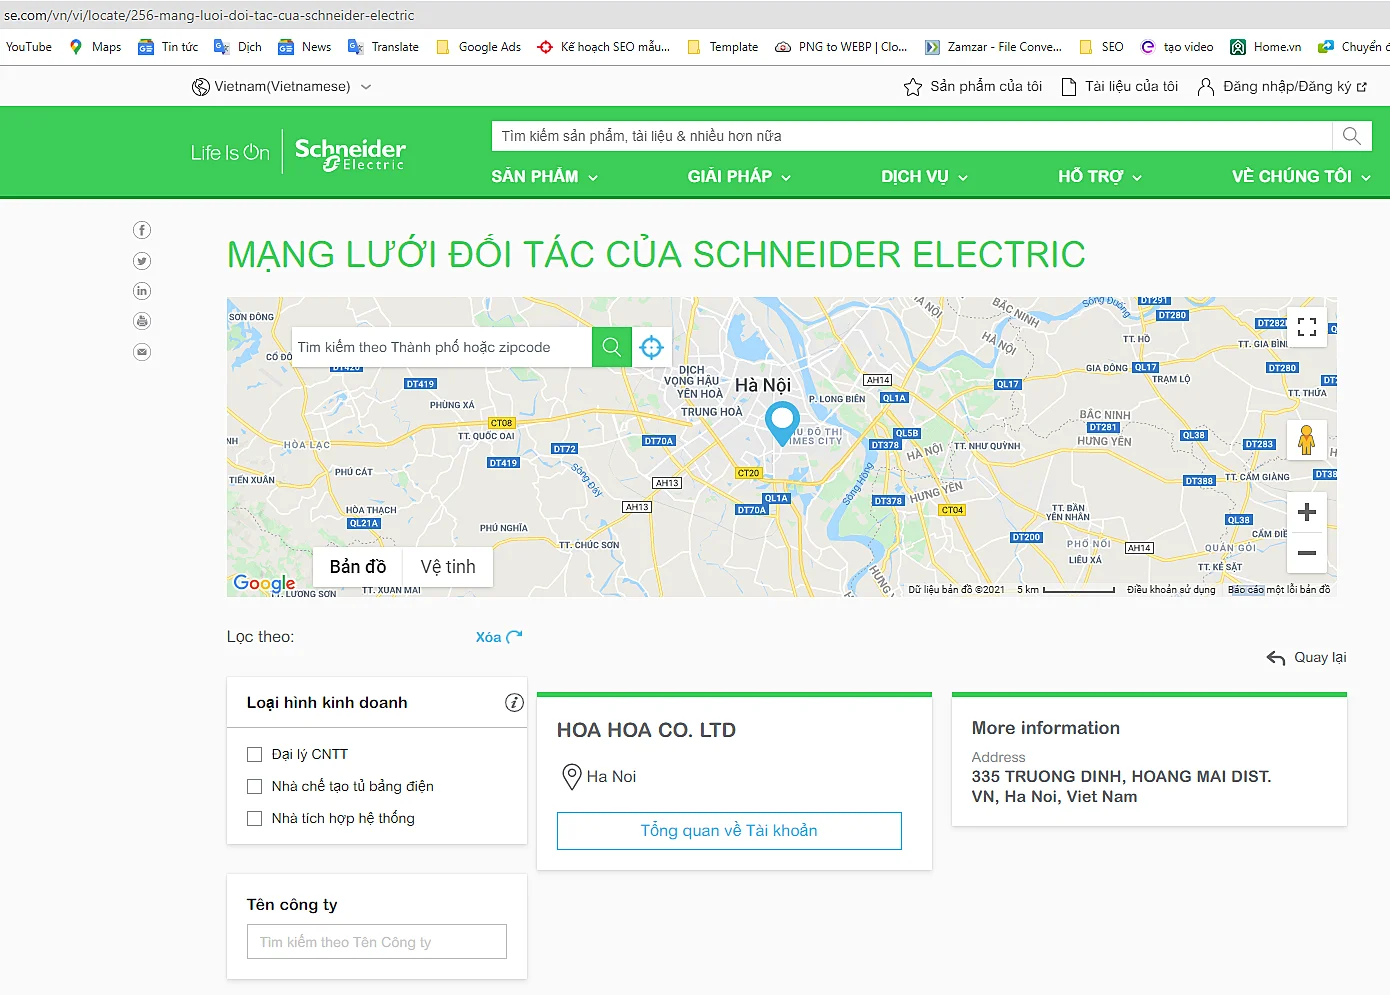Open the News bookmark

tap(305, 47)
